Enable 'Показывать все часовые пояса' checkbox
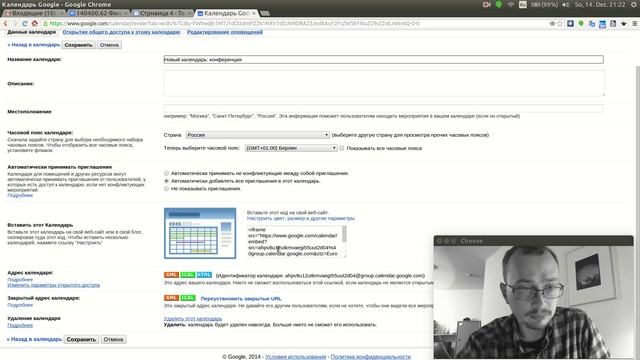Screen dimensions: 640x360 point(342,148)
